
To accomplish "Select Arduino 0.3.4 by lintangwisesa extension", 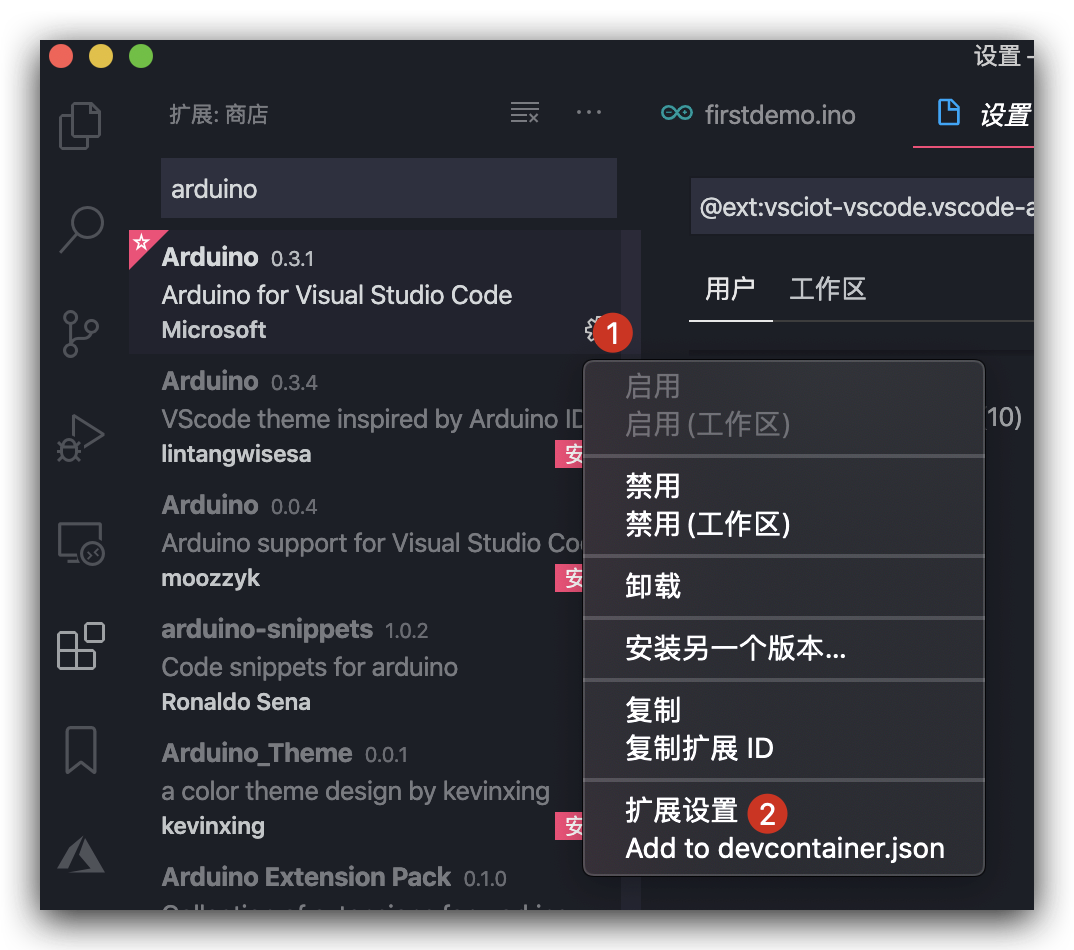I will click(x=356, y=416).
